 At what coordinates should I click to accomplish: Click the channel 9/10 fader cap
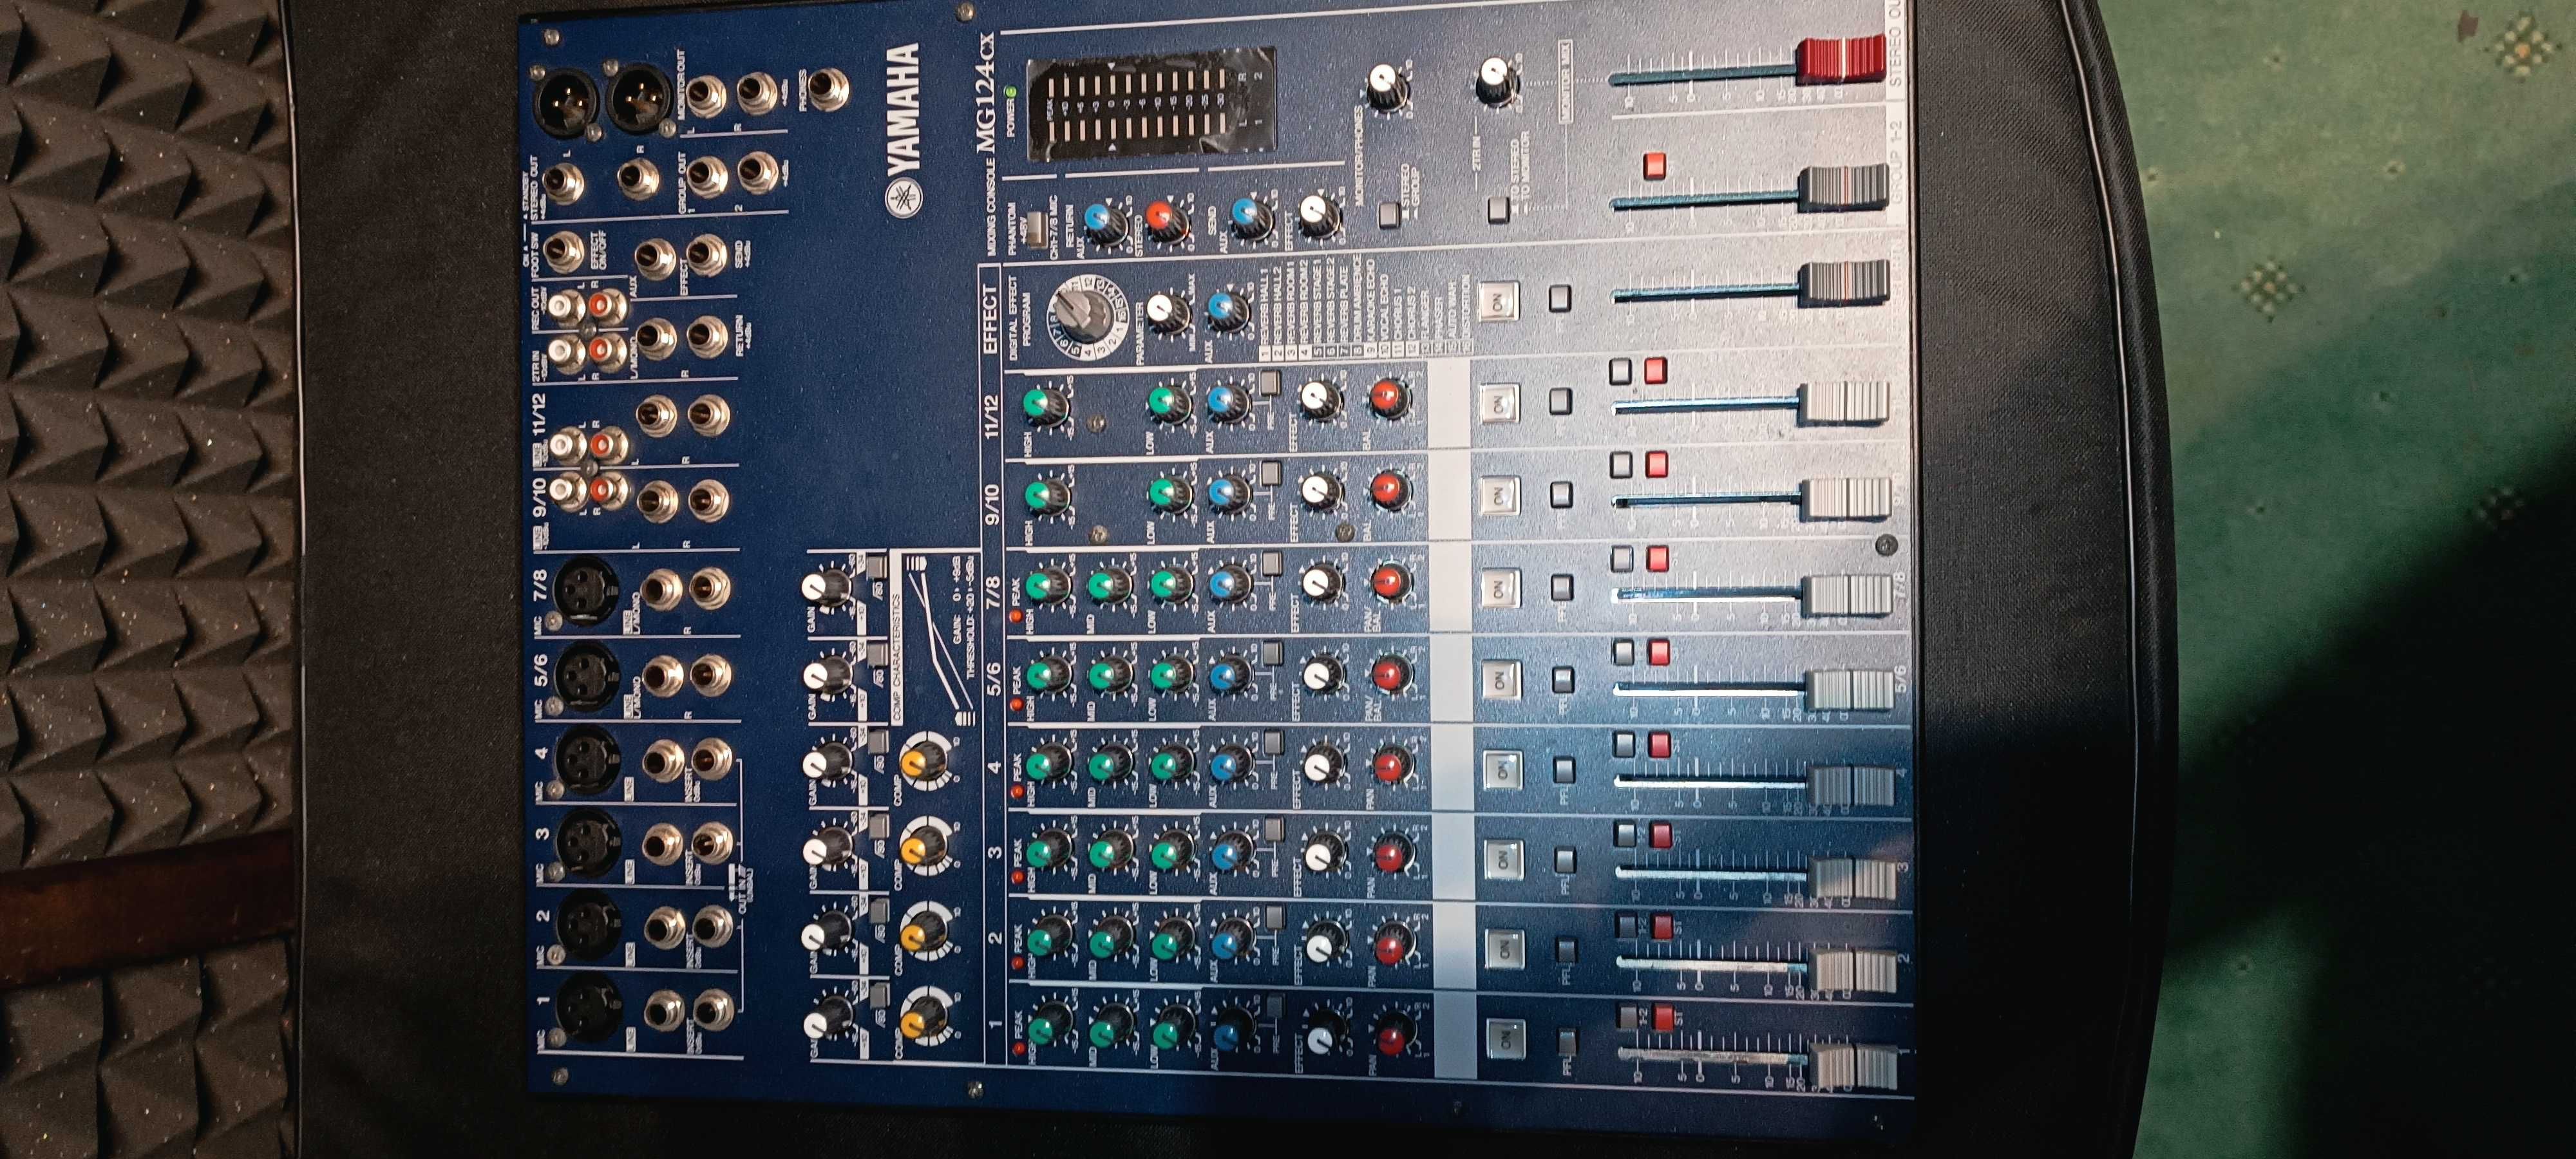(1846, 499)
